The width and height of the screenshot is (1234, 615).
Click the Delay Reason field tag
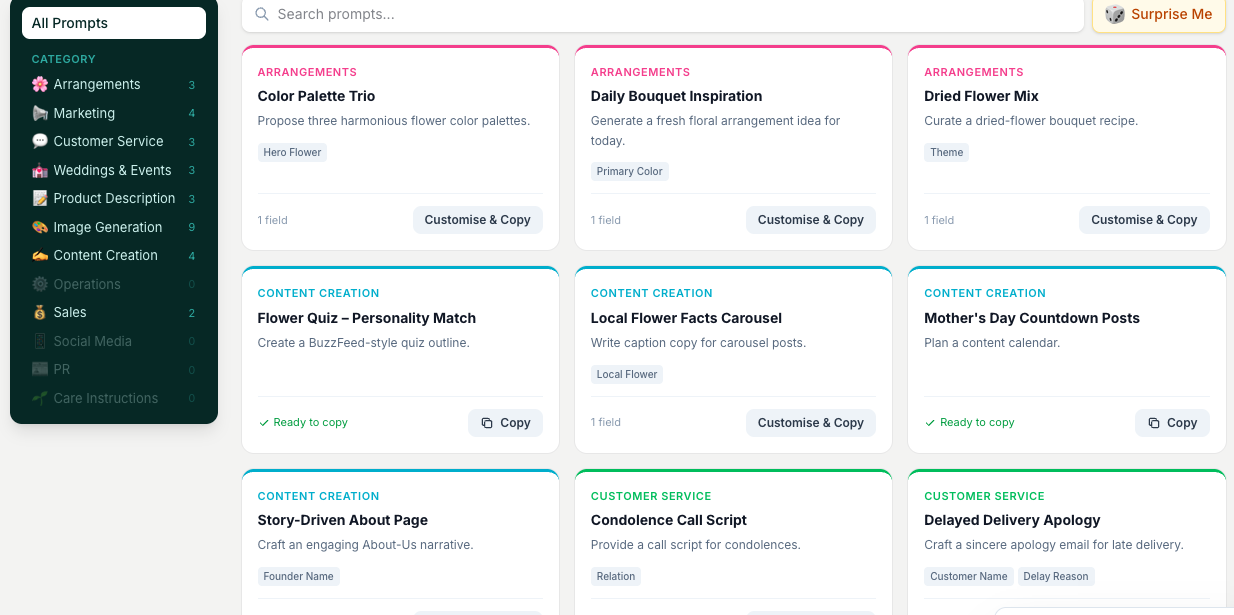tap(1056, 576)
